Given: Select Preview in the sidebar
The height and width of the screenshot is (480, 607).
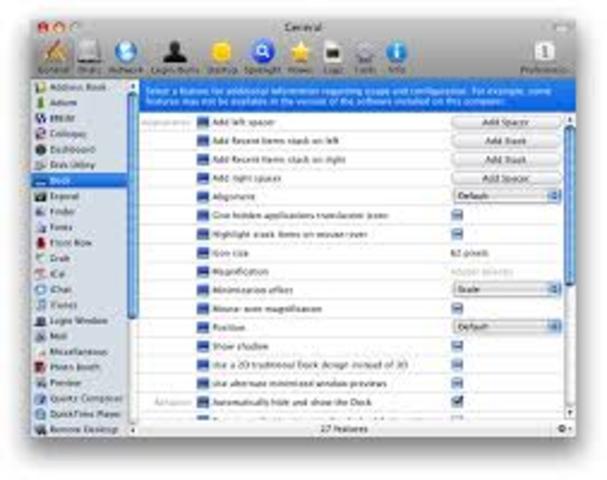Looking at the screenshot, I should pos(79,383).
